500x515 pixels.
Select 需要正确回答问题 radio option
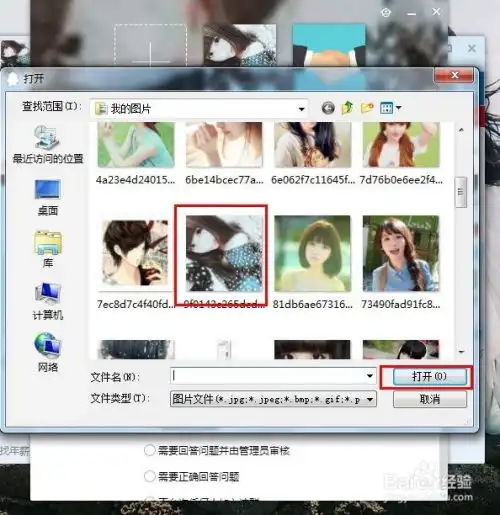(x=150, y=476)
